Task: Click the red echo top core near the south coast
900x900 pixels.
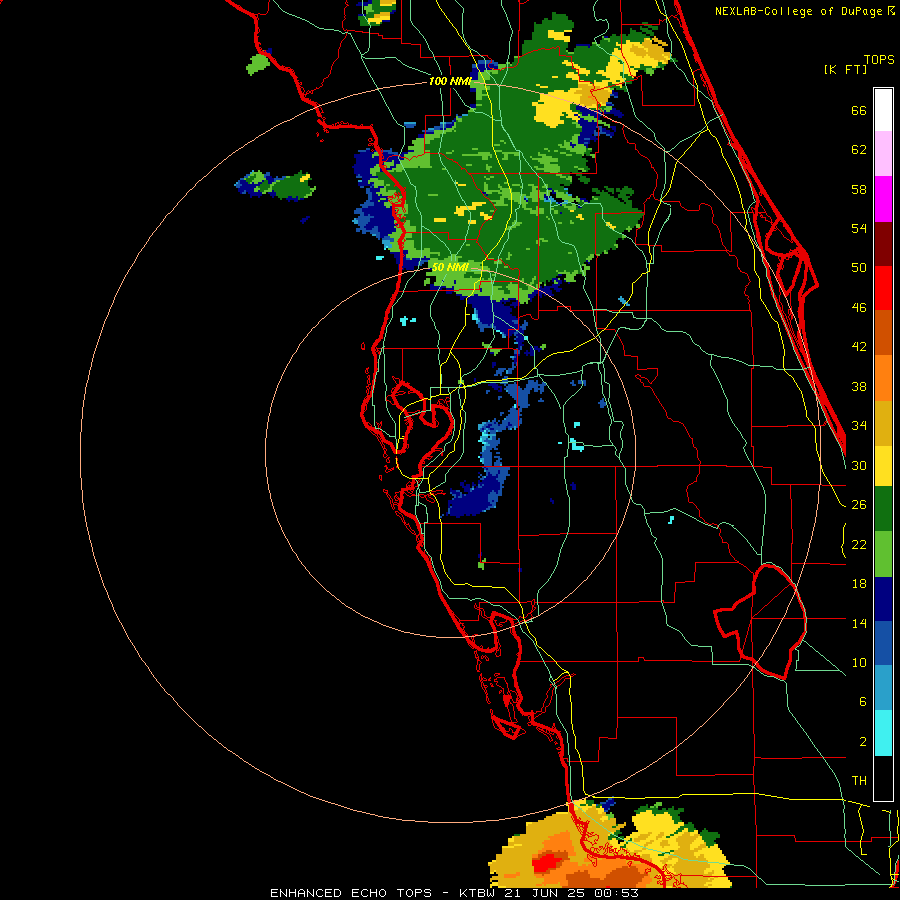Action: click(545, 861)
